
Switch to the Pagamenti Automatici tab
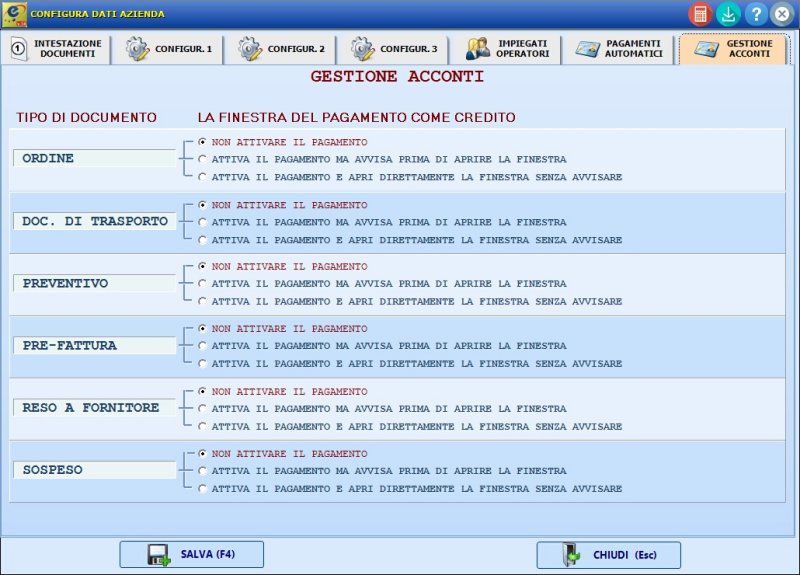[x=618, y=49]
